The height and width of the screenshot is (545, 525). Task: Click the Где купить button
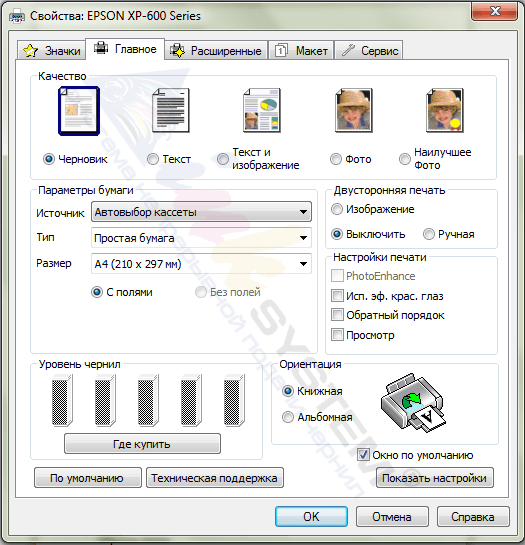[142, 444]
